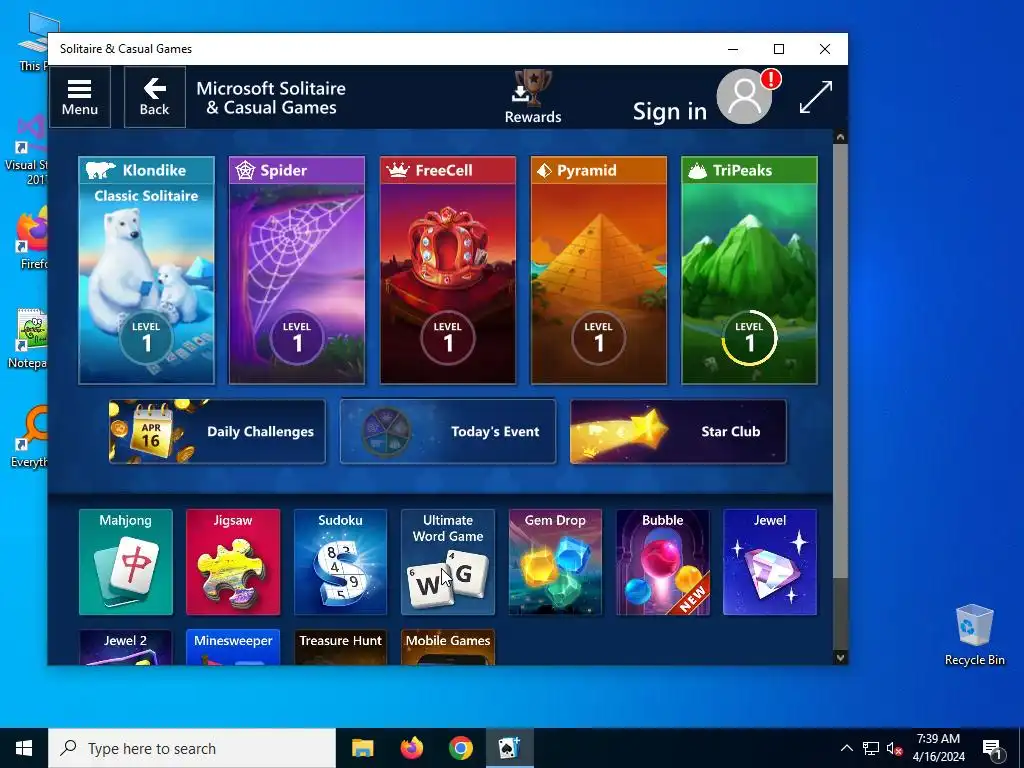Open the FreeCell game tile
This screenshot has height=768, width=1024.
click(448, 270)
